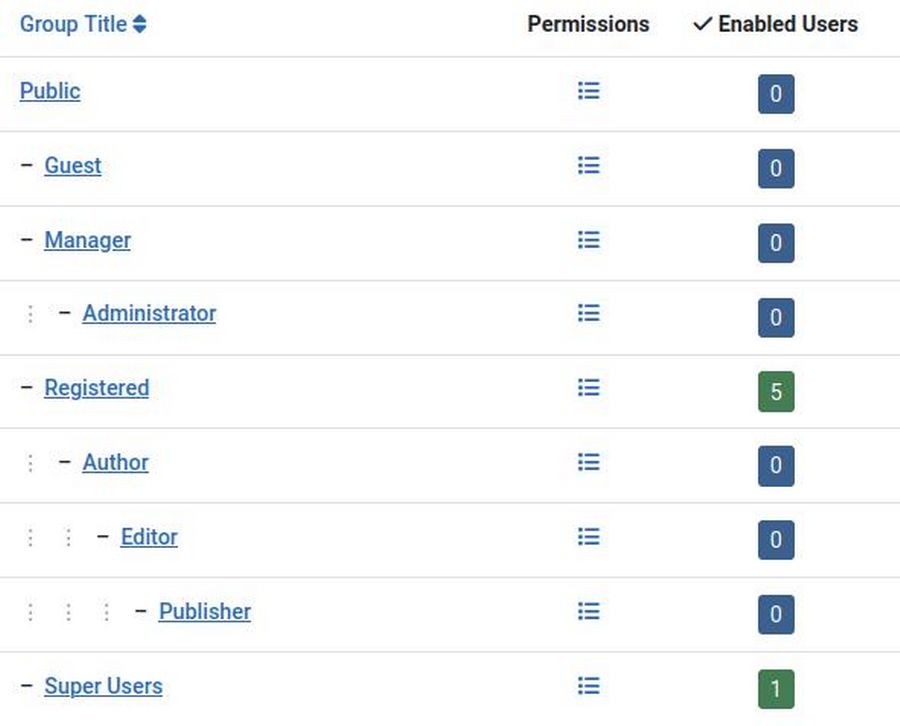Screen dimensions: 900x726
Task: Click the Publisher group link
Action: pyautogui.click(x=205, y=611)
